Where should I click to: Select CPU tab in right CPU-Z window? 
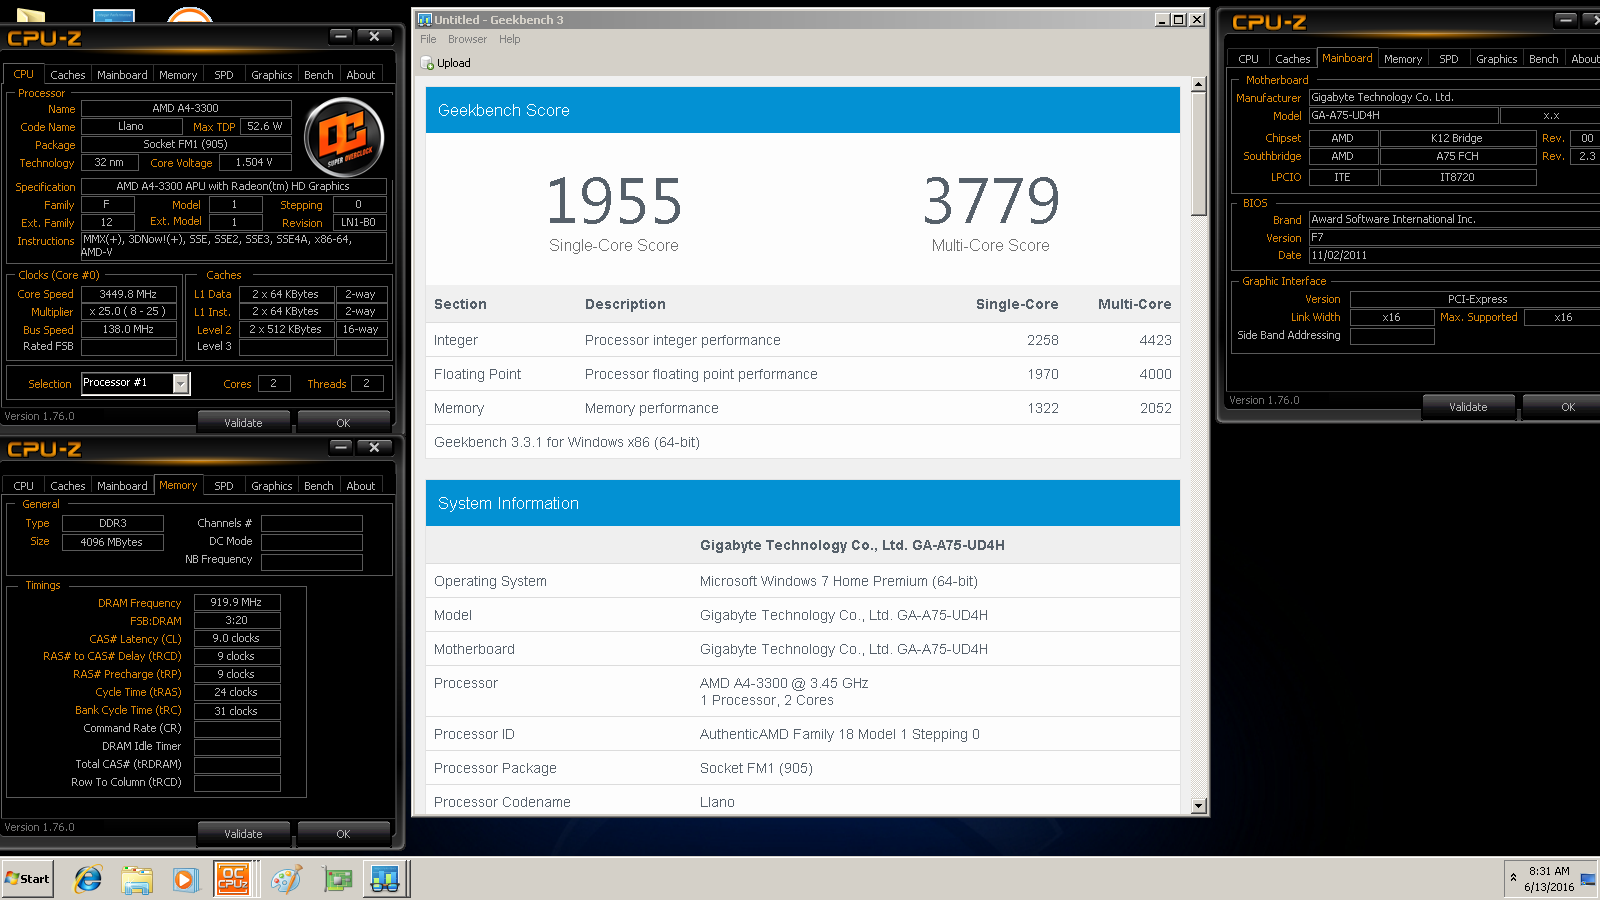[x=1249, y=59]
